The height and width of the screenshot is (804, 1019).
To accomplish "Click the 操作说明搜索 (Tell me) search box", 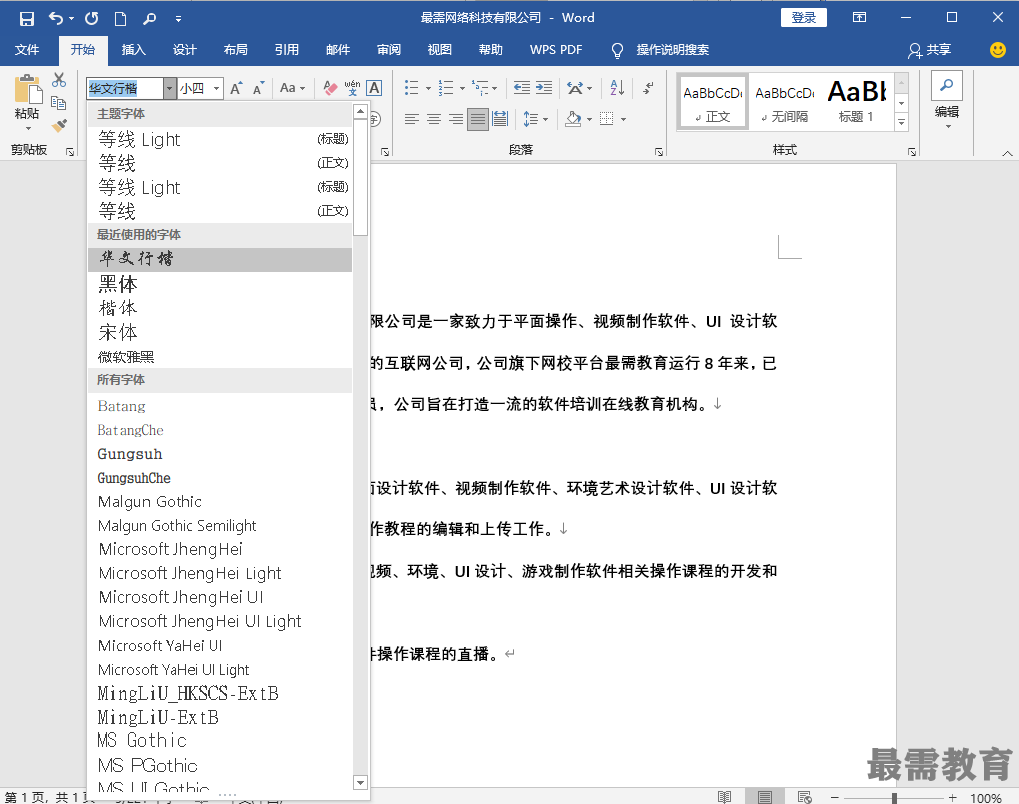I will click(x=672, y=50).
